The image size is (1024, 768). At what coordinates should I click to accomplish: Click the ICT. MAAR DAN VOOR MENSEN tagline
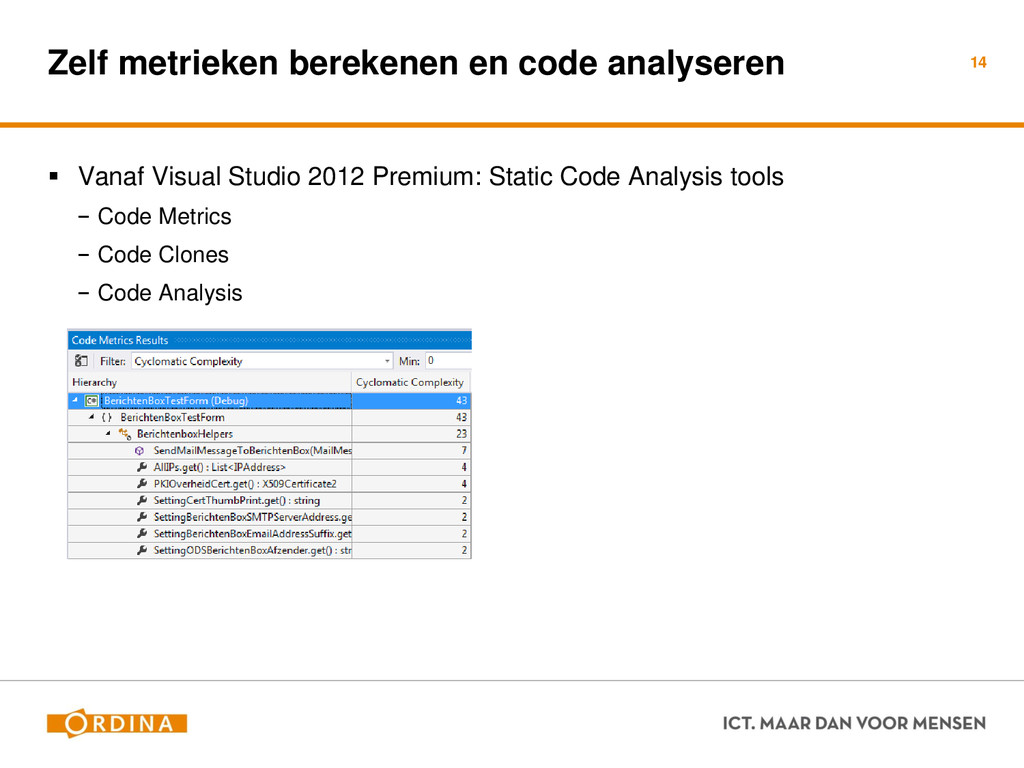[x=854, y=724]
